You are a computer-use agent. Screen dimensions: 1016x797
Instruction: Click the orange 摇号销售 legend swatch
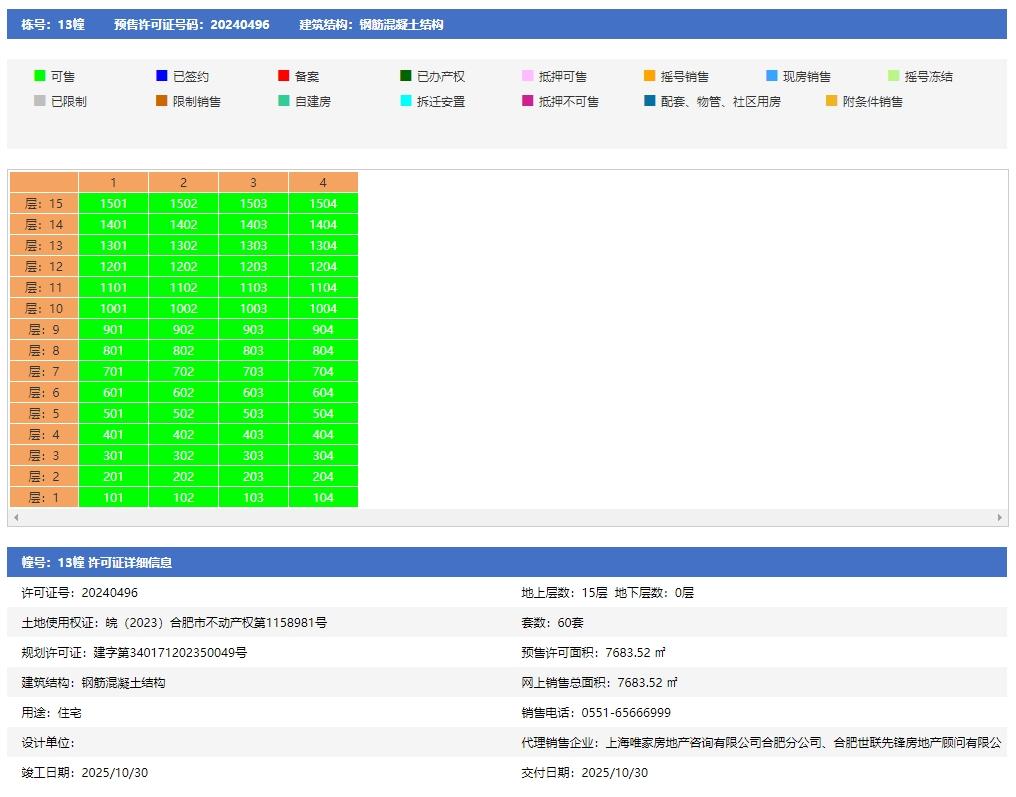click(649, 76)
